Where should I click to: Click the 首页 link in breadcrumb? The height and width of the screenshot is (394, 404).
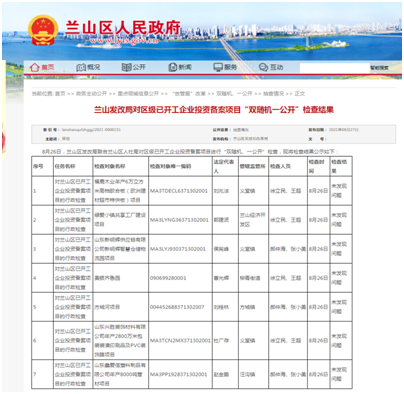pyautogui.click(x=60, y=94)
